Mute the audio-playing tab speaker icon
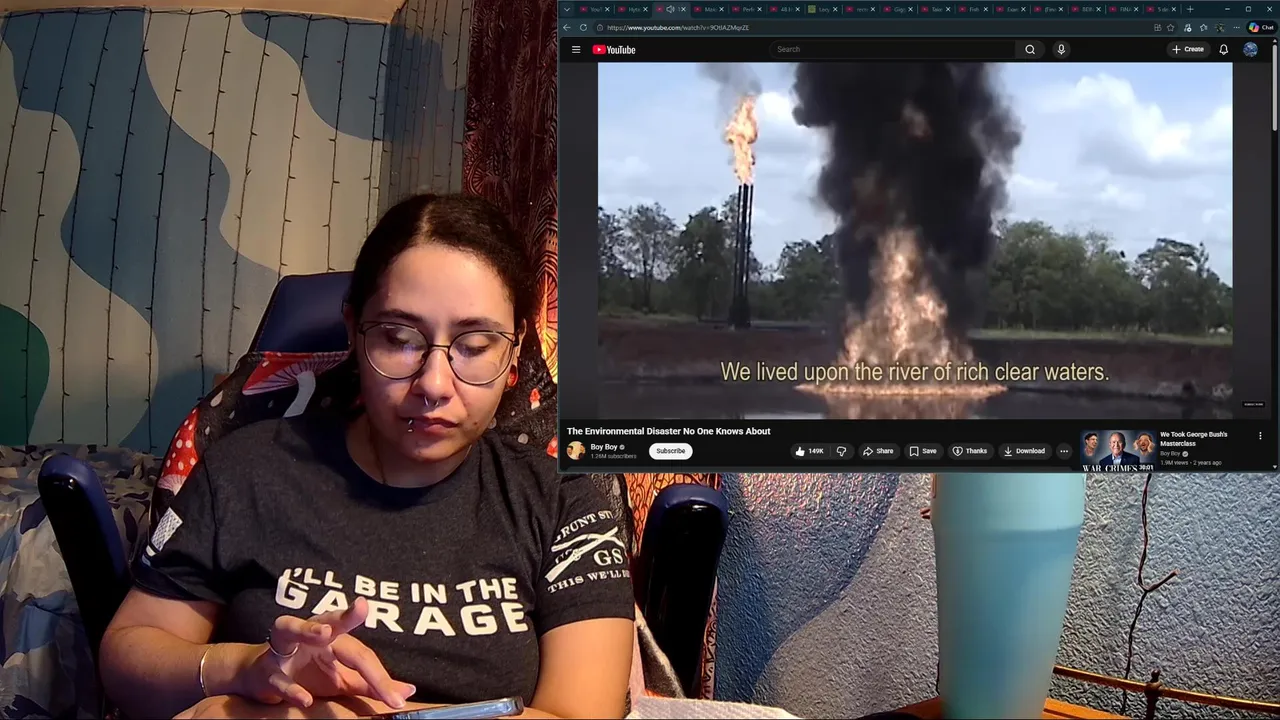Screen dimensions: 1280x720 (670, 9)
